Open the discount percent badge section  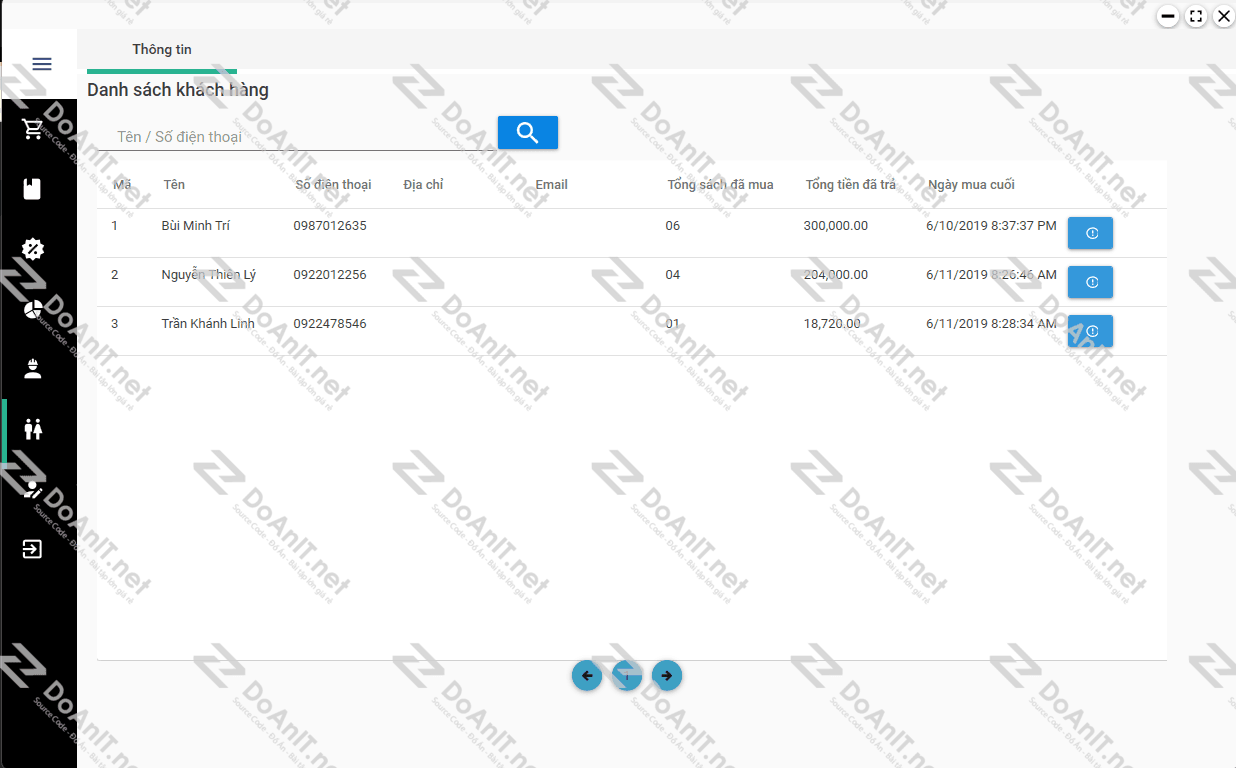point(33,249)
